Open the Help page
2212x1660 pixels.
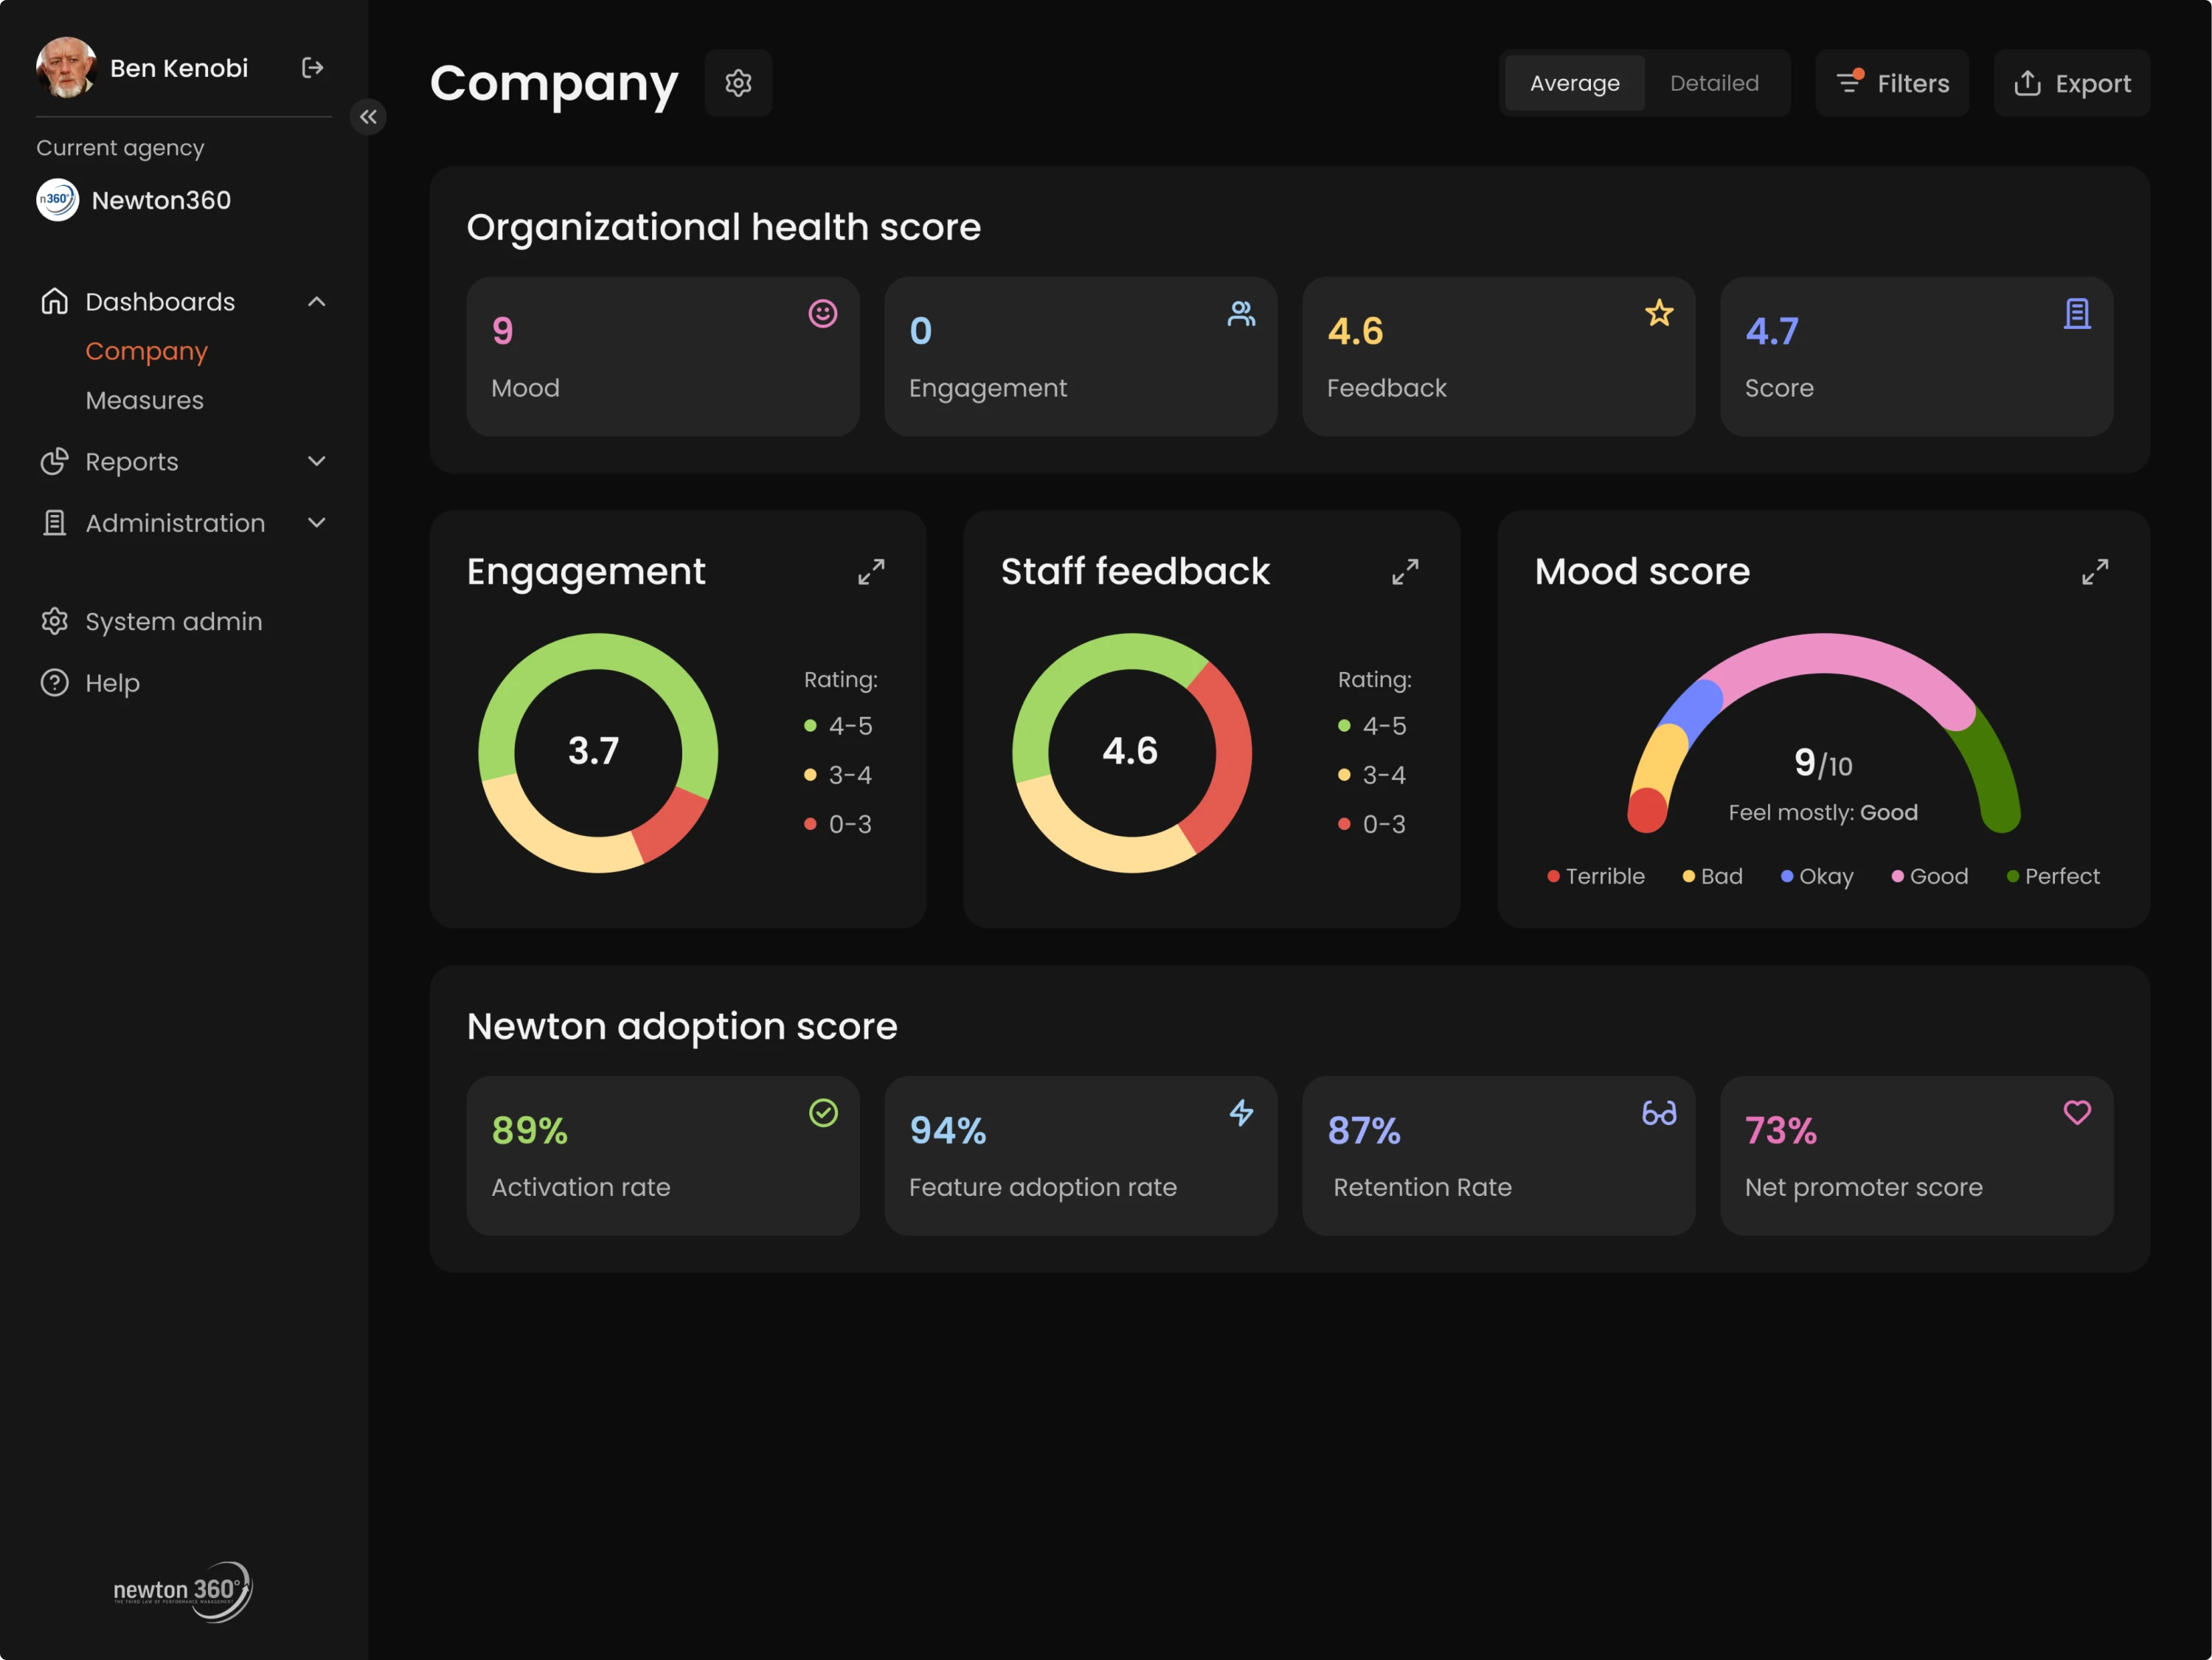pos(90,683)
